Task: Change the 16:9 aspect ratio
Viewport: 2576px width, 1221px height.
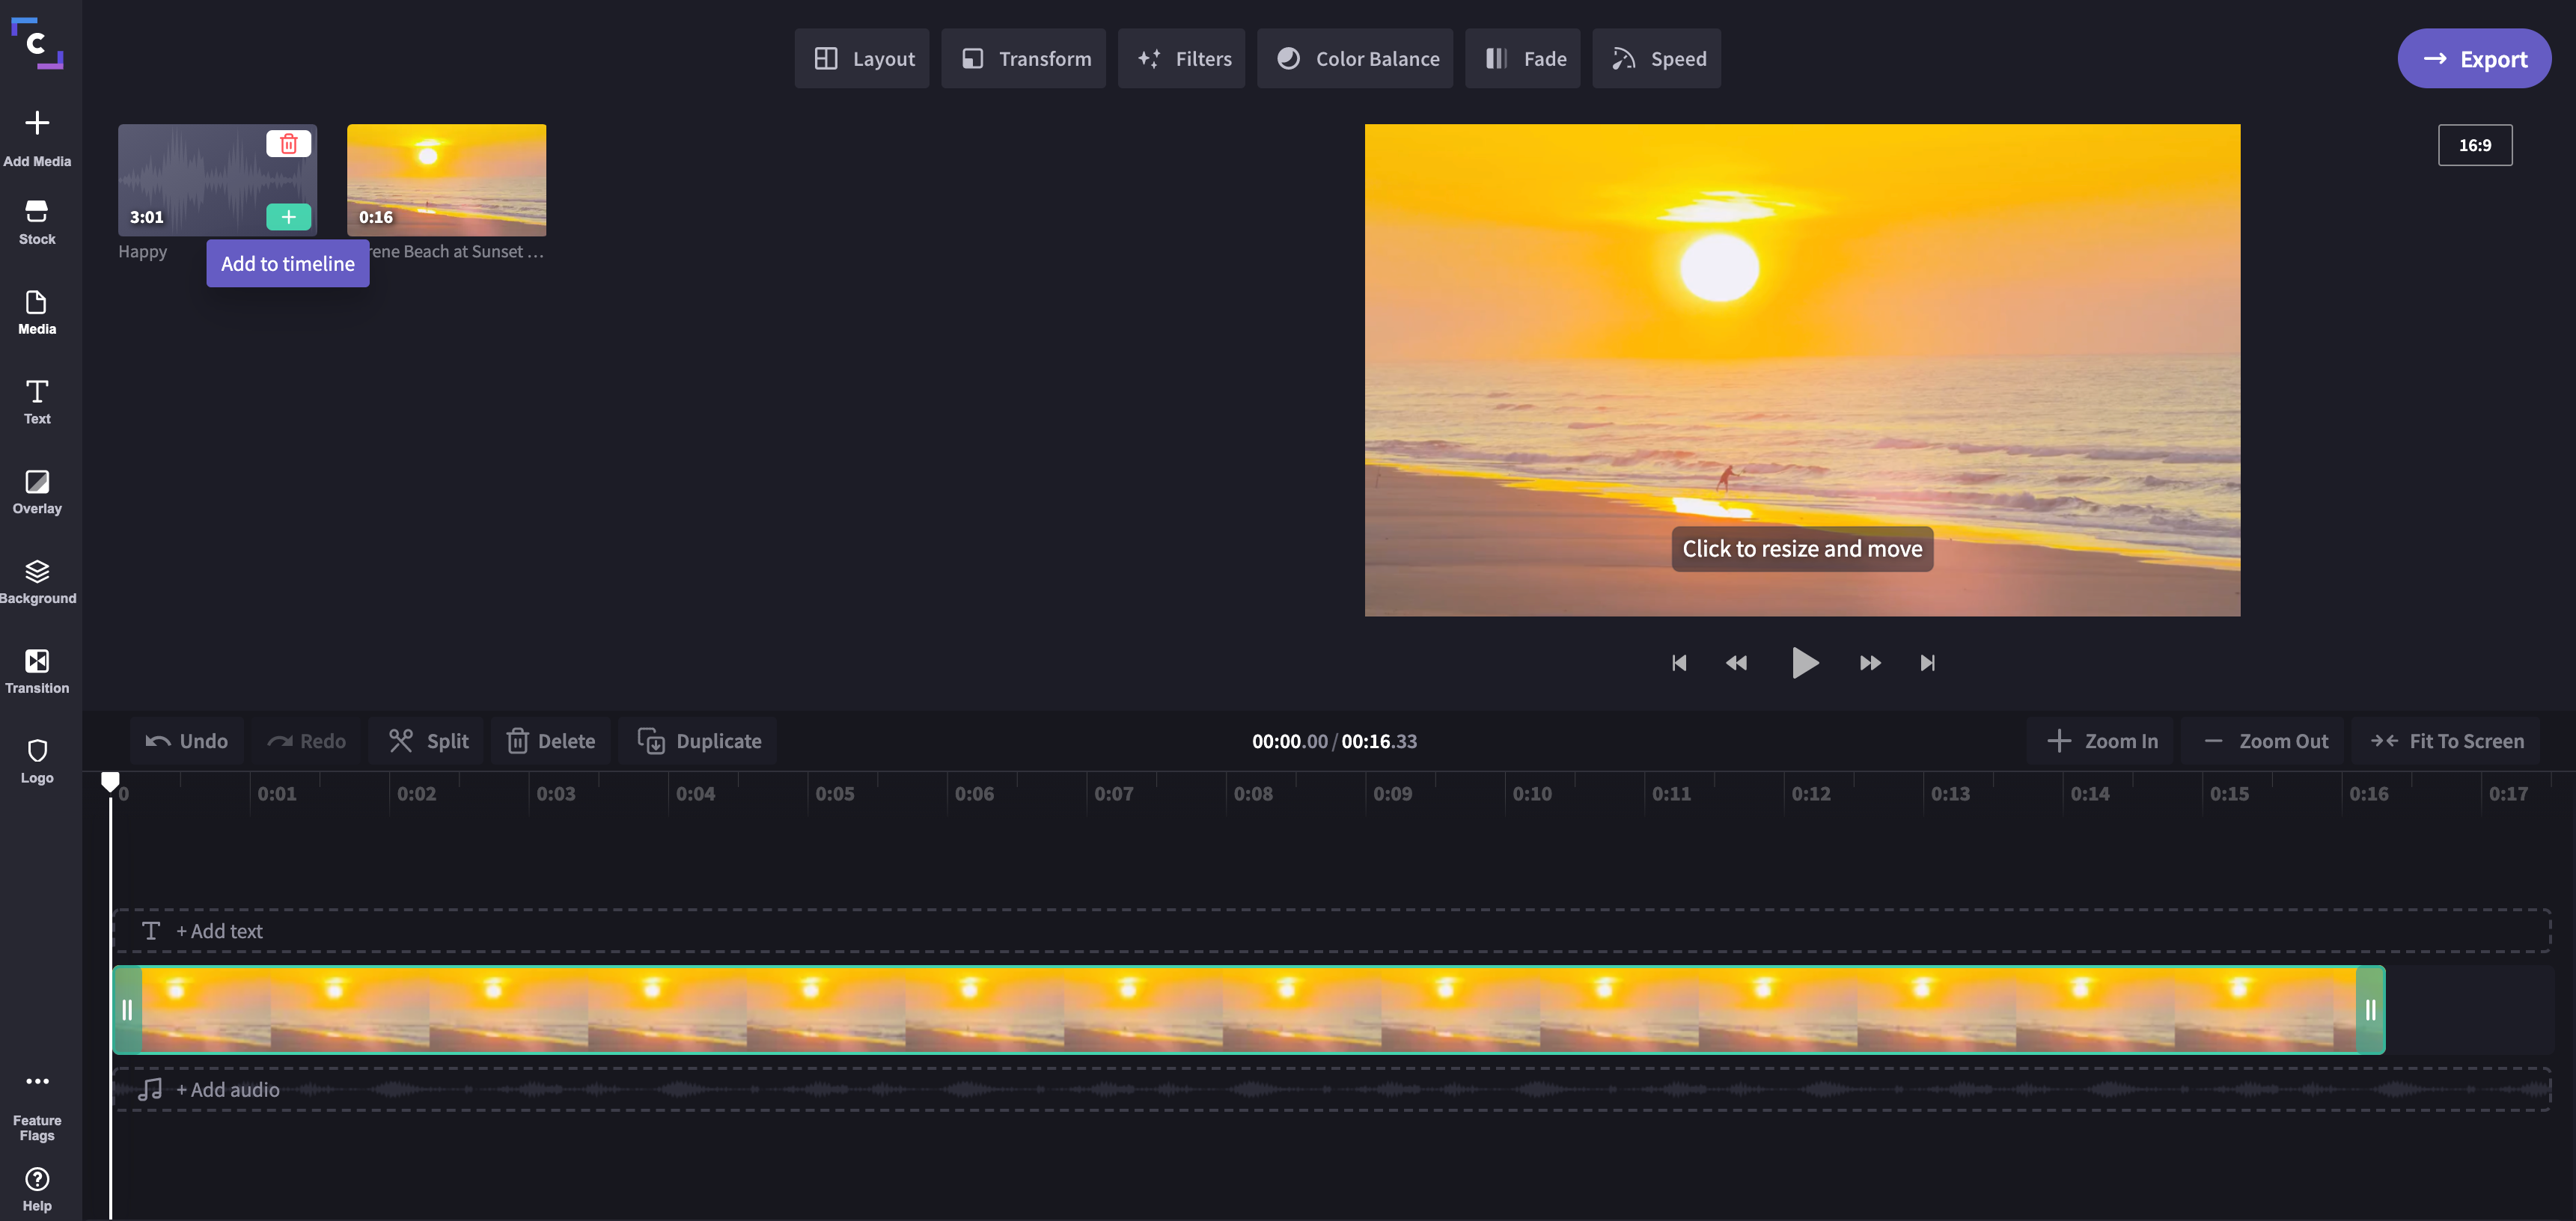Action: point(2475,145)
